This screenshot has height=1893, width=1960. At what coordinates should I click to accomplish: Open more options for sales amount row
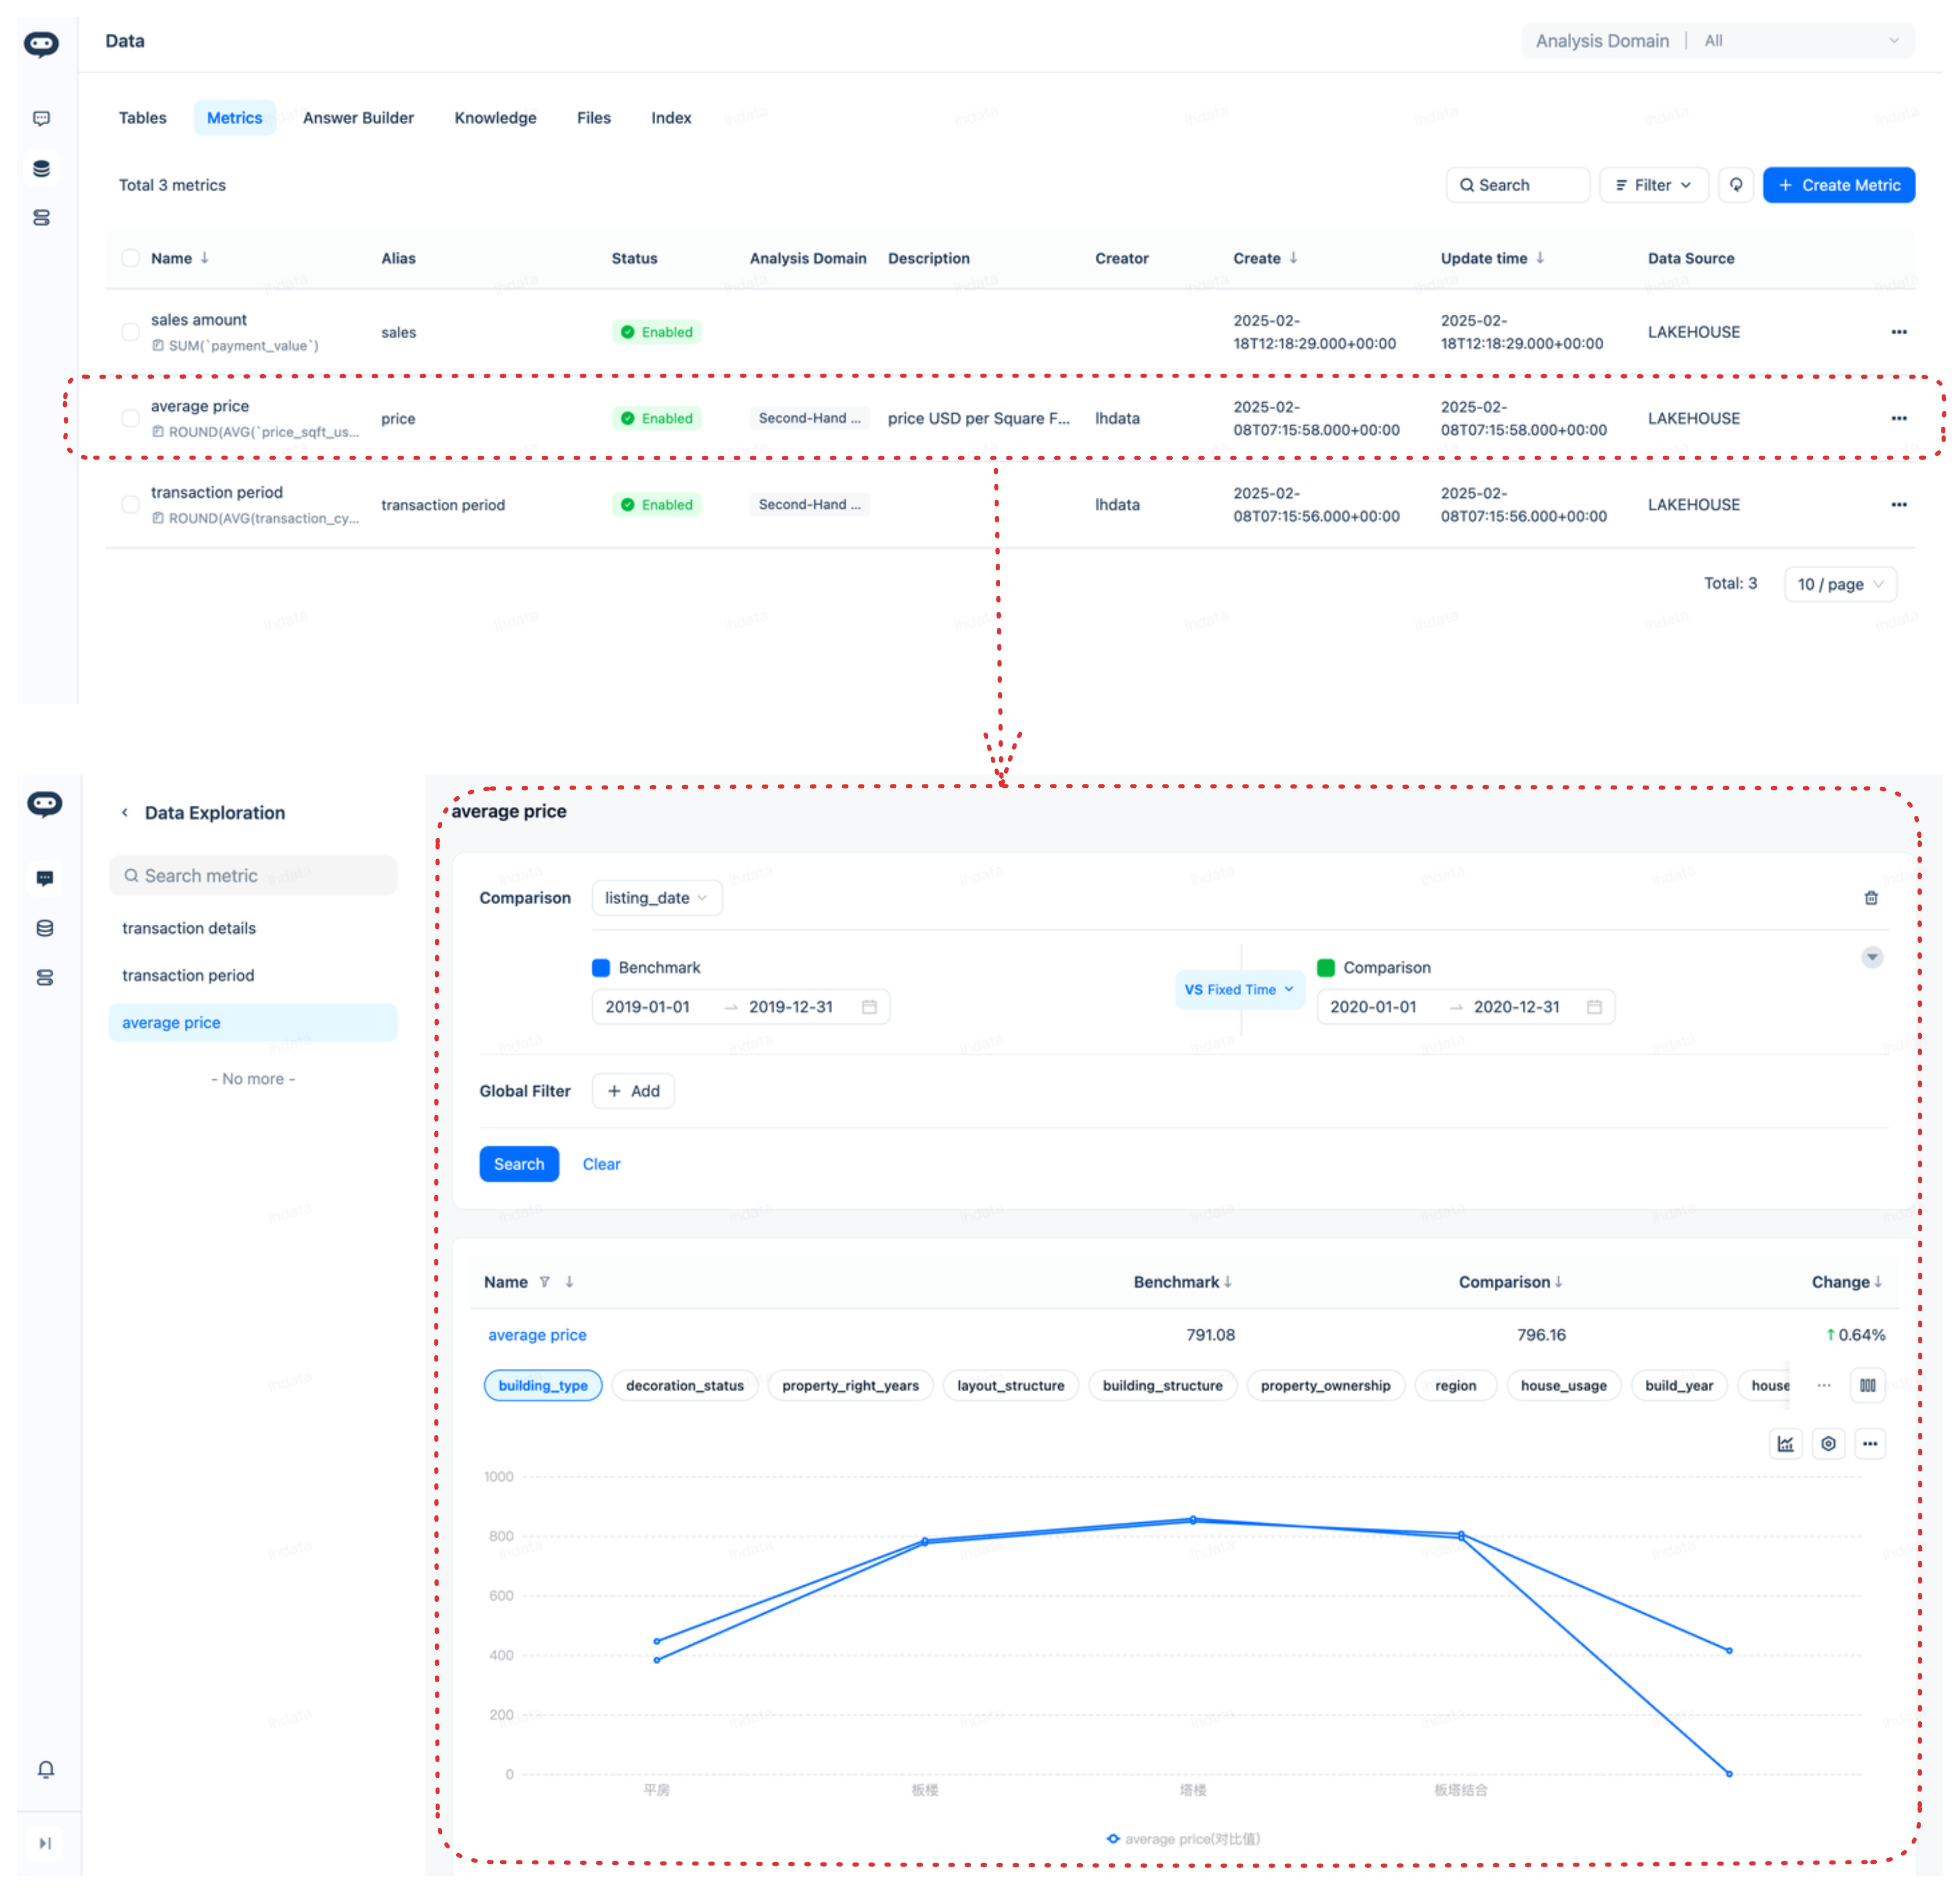point(1898,332)
